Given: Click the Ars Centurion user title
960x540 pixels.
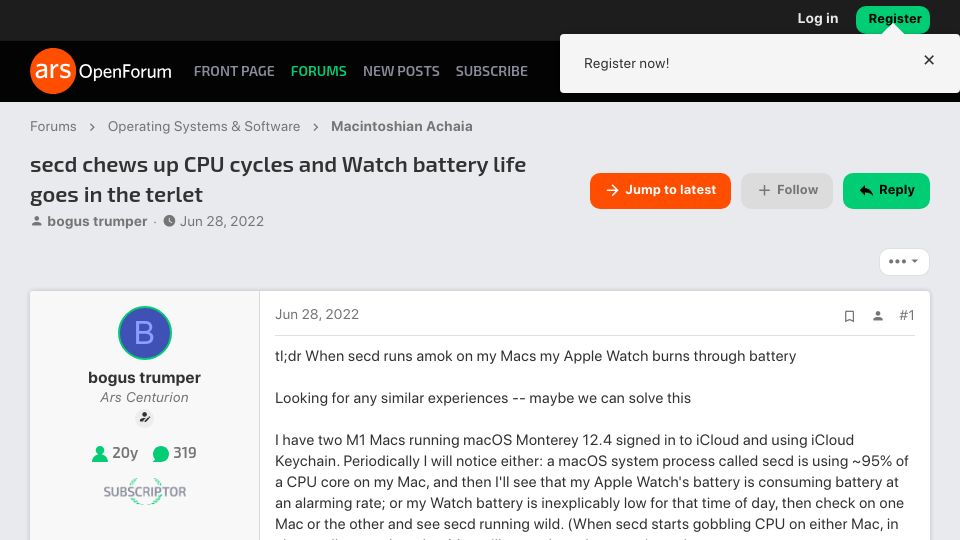Looking at the screenshot, I should 144,397.
